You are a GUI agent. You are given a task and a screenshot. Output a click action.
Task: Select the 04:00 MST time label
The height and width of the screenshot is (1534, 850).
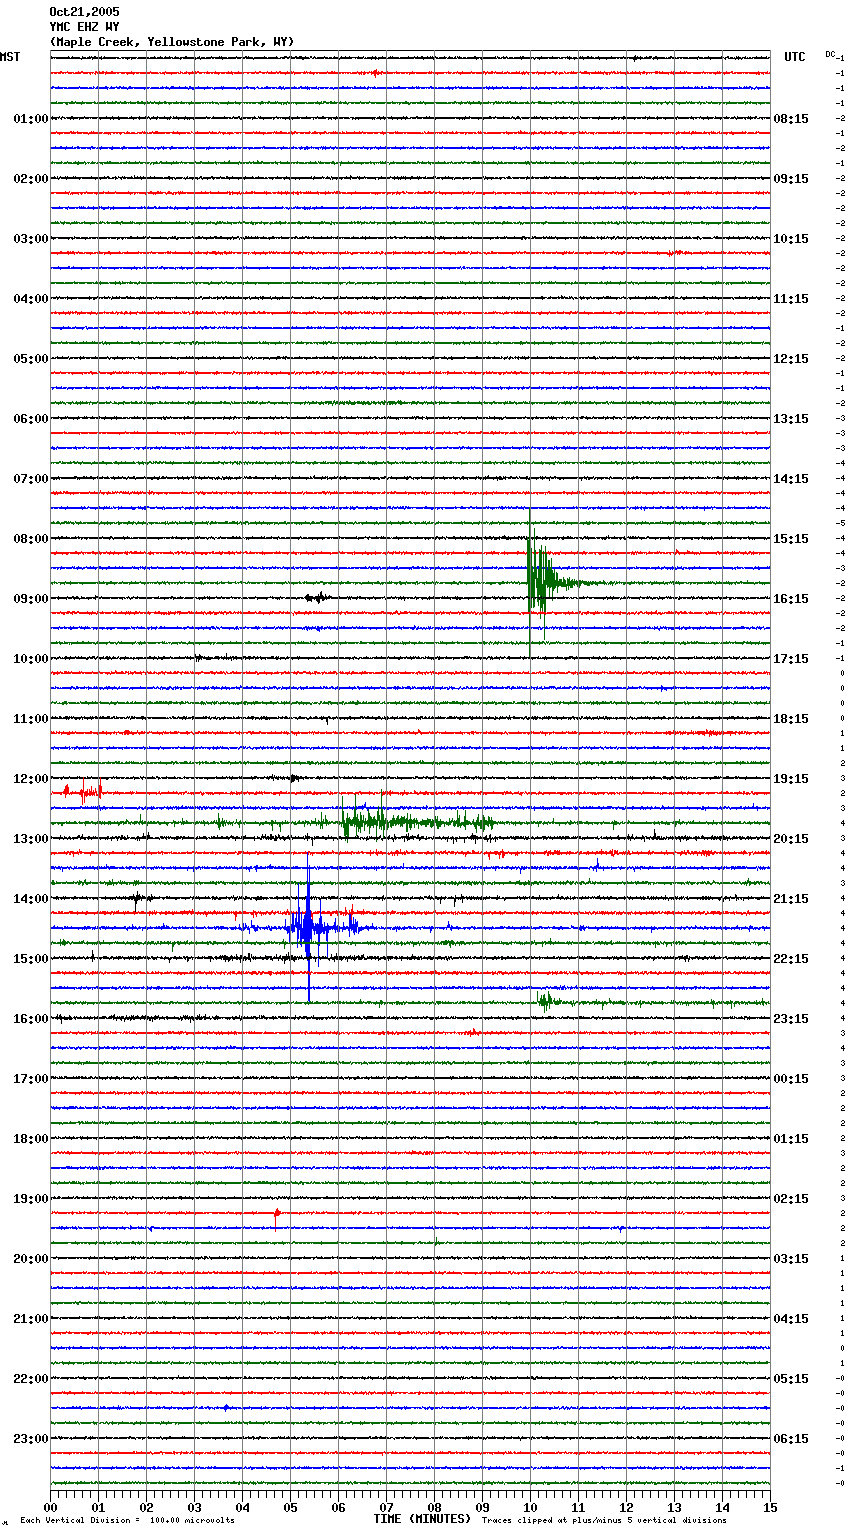click(x=30, y=299)
